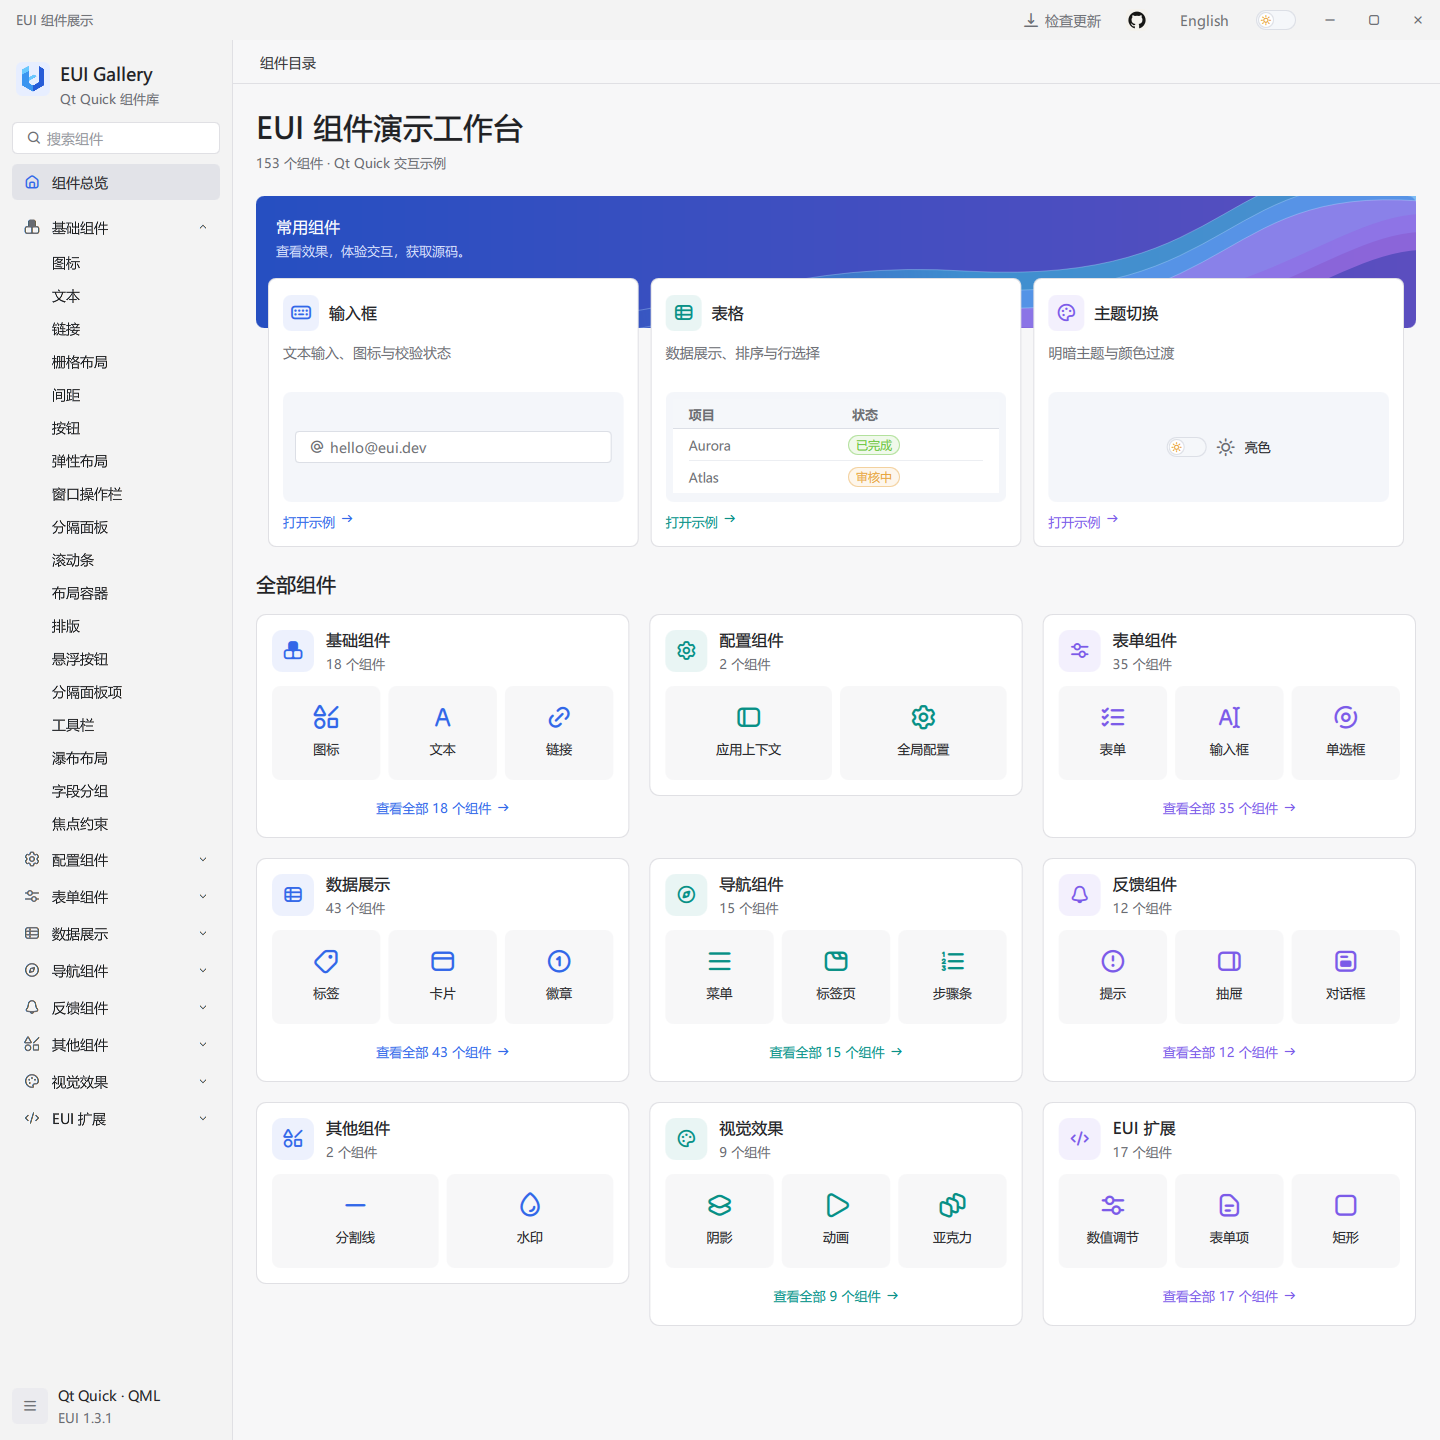Open the 应用上下文 tile
Viewport: 1440px width, 1440px height.
pyautogui.click(x=748, y=733)
